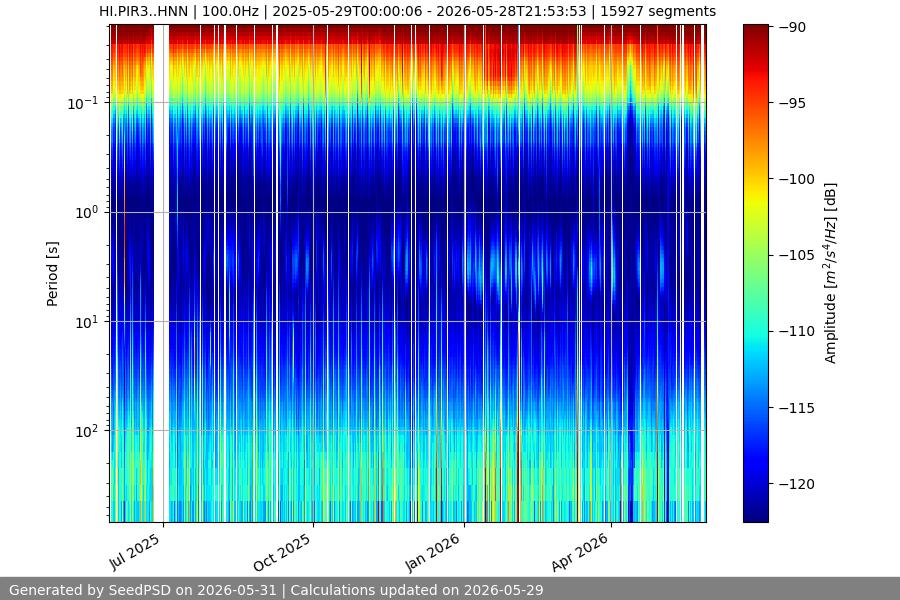Click the -90 colorbar tick value
Viewport: 900px width, 600px height.
pos(792,27)
